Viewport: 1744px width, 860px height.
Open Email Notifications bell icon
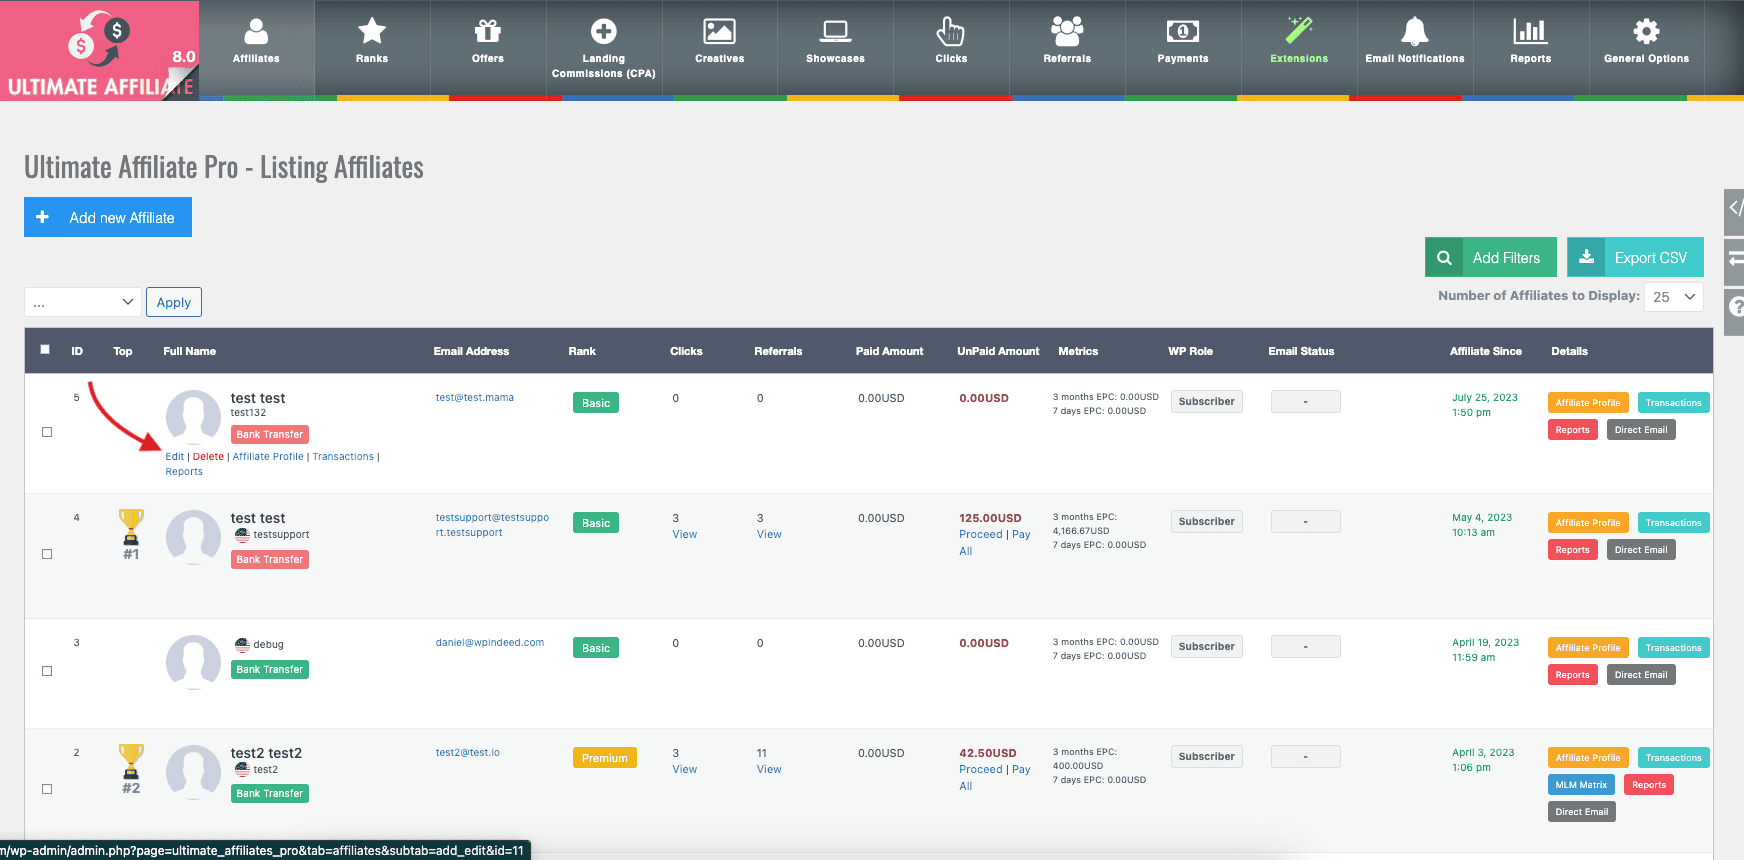(x=1414, y=32)
